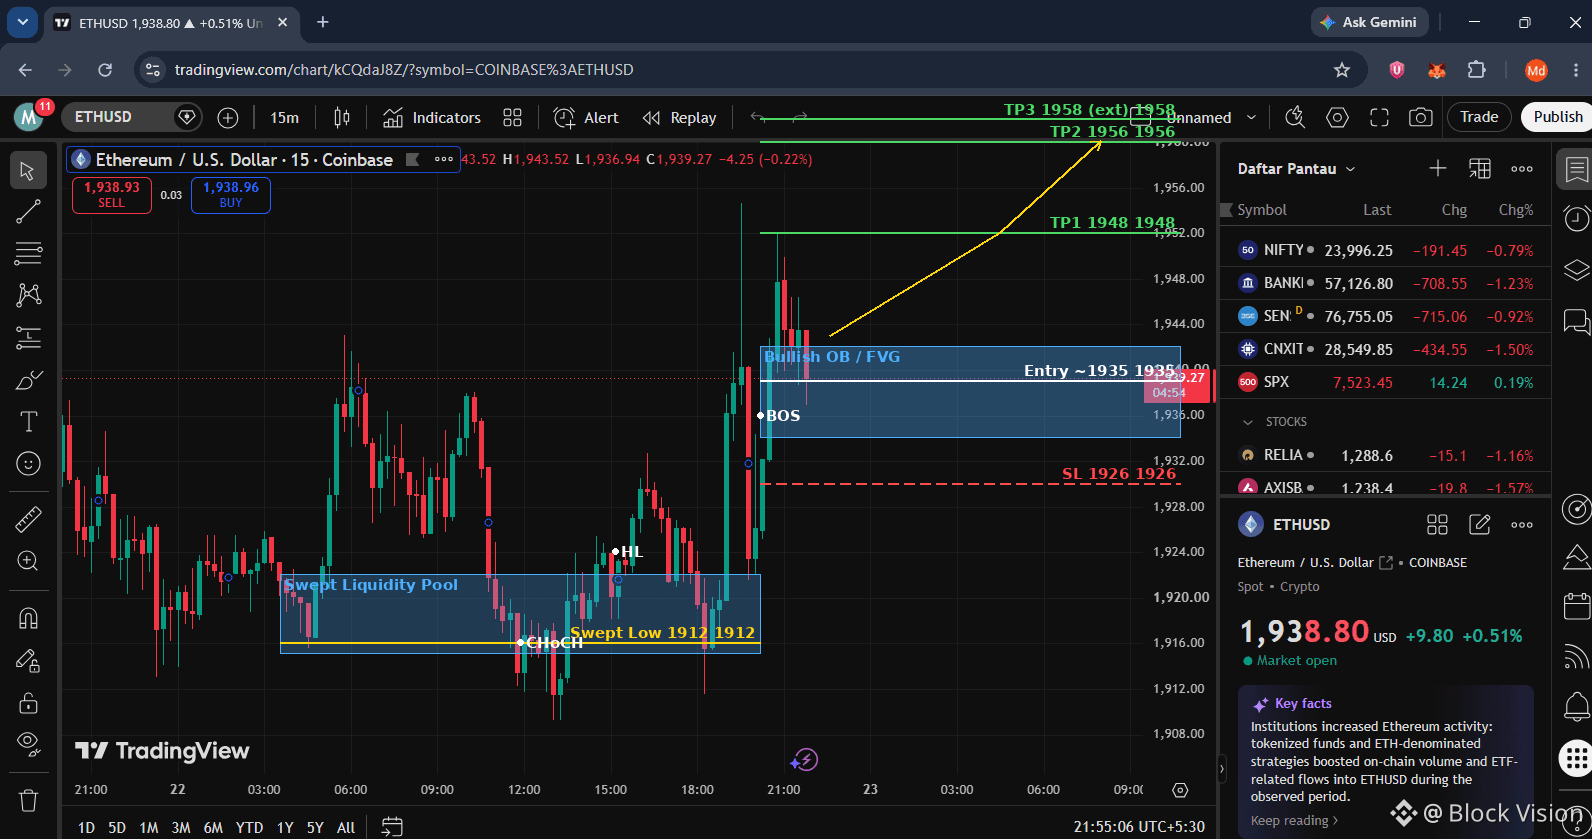Click the Trade button

[x=1479, y=117]
